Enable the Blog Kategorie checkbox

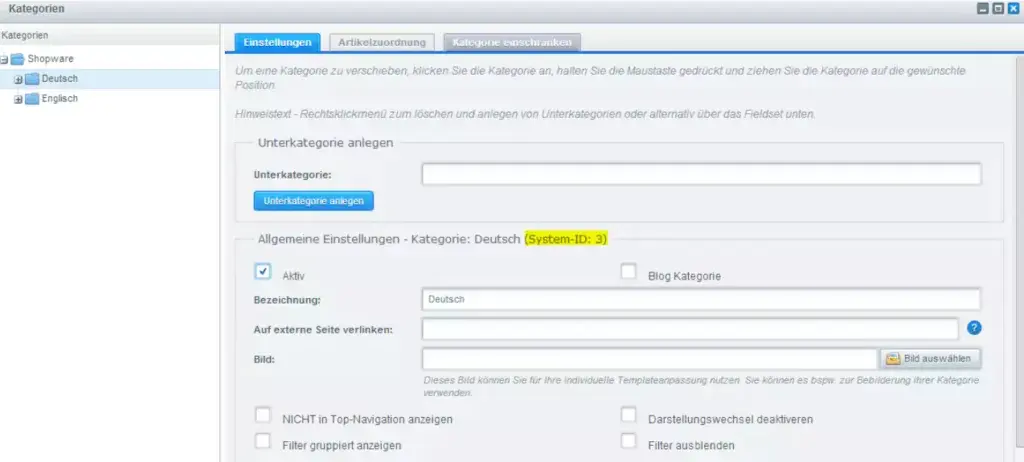point(628,271)
